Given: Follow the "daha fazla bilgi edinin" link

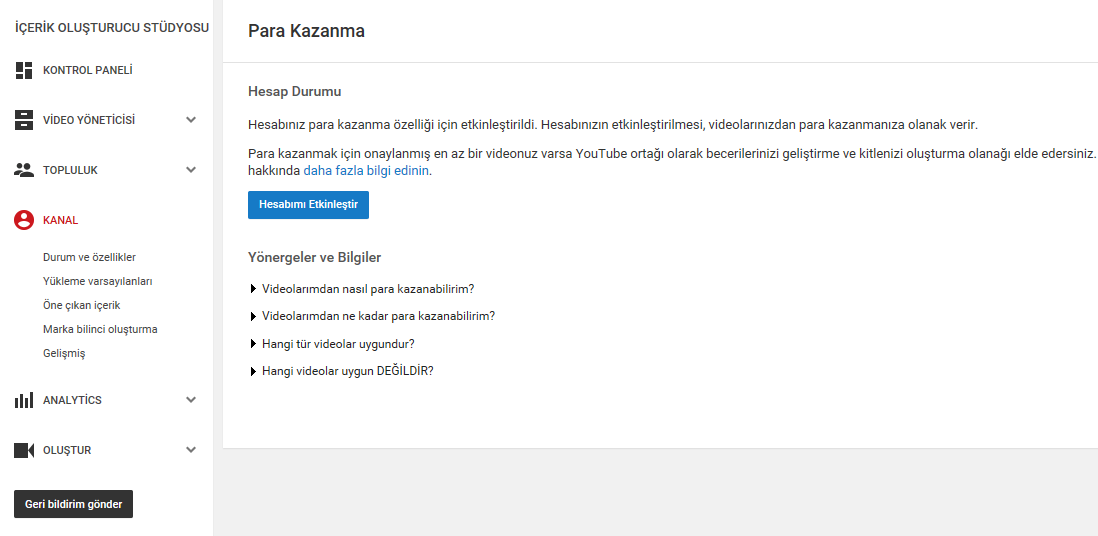Looking at the screenshot, I should [x=366, y=170].
